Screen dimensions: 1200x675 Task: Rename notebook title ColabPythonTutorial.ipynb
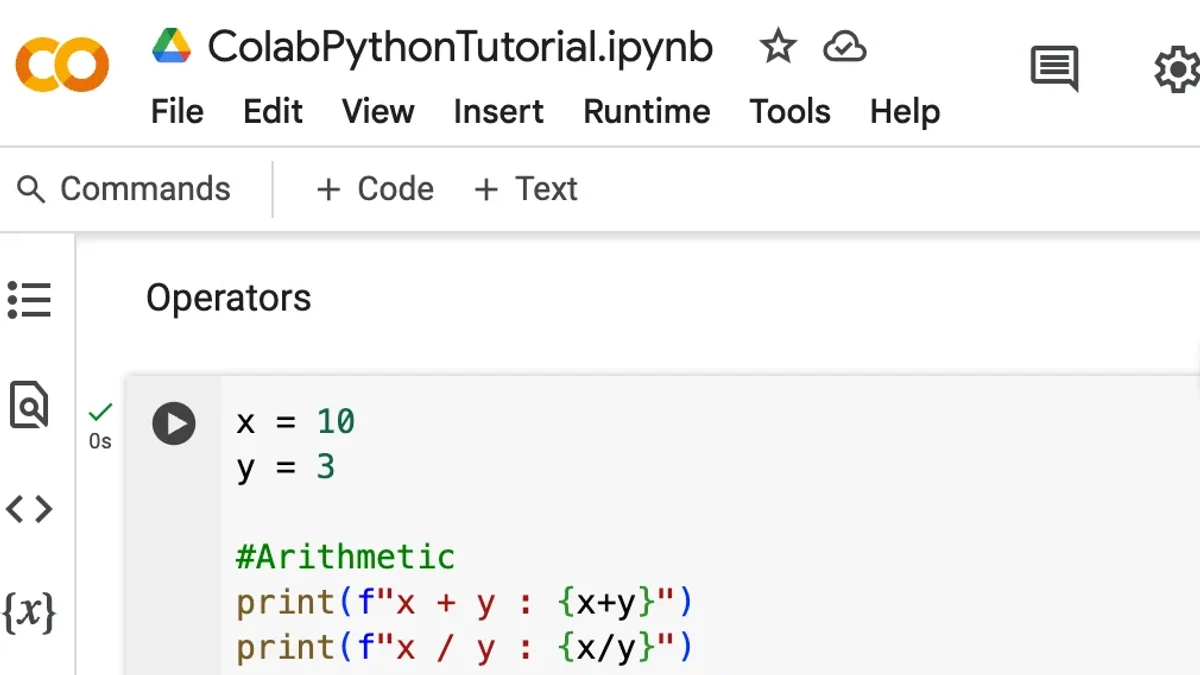[460, 47]
